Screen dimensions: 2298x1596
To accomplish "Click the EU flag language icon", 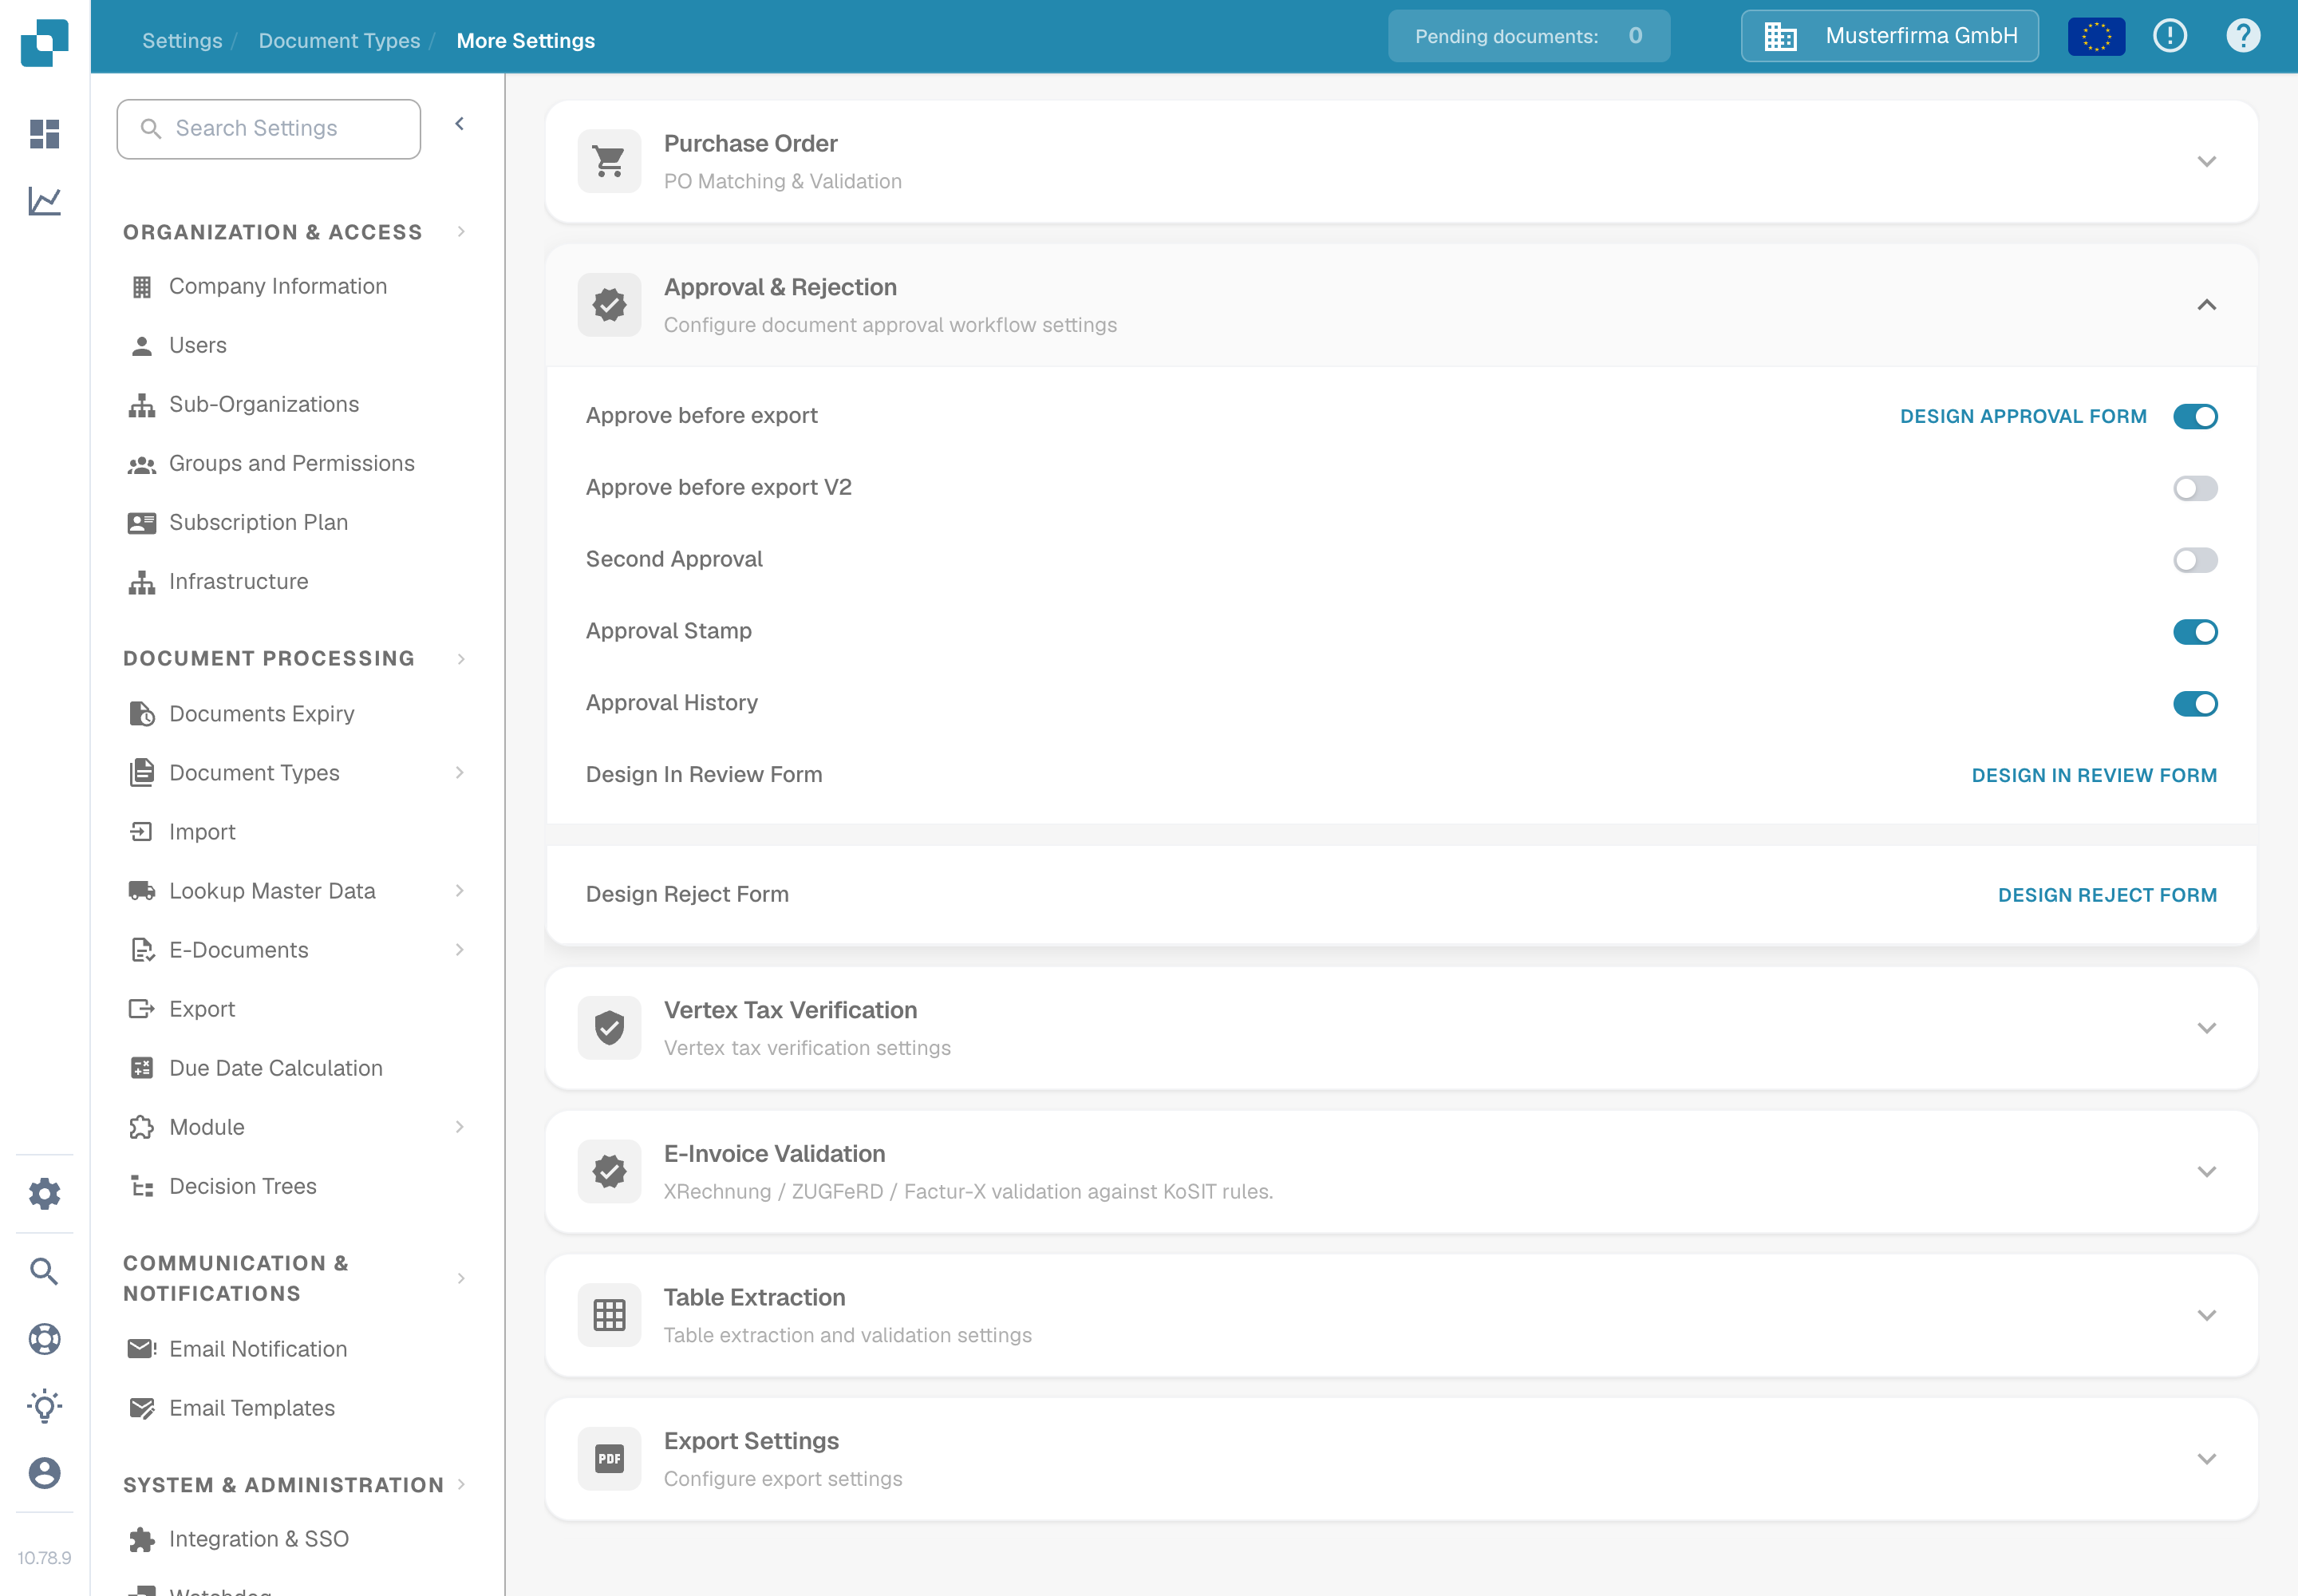I will pos(2096,37).
